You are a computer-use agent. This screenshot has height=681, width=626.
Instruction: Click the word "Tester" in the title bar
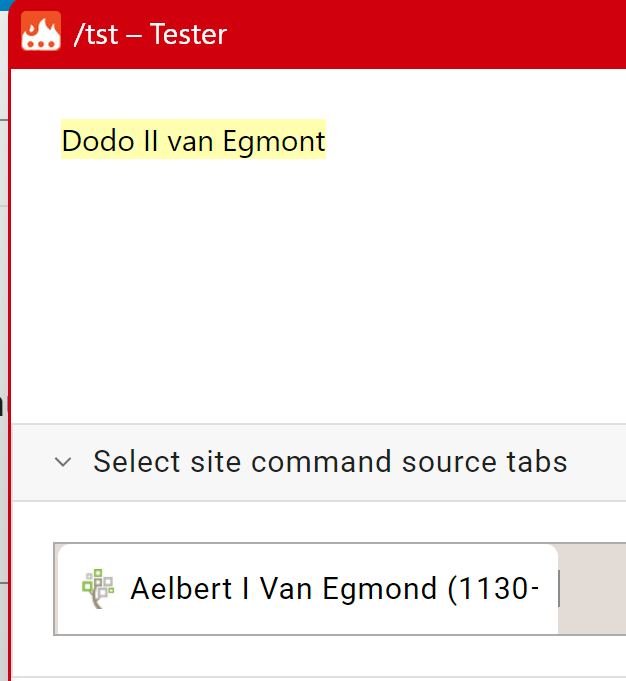pyautogui.click(x=188, y=34)
